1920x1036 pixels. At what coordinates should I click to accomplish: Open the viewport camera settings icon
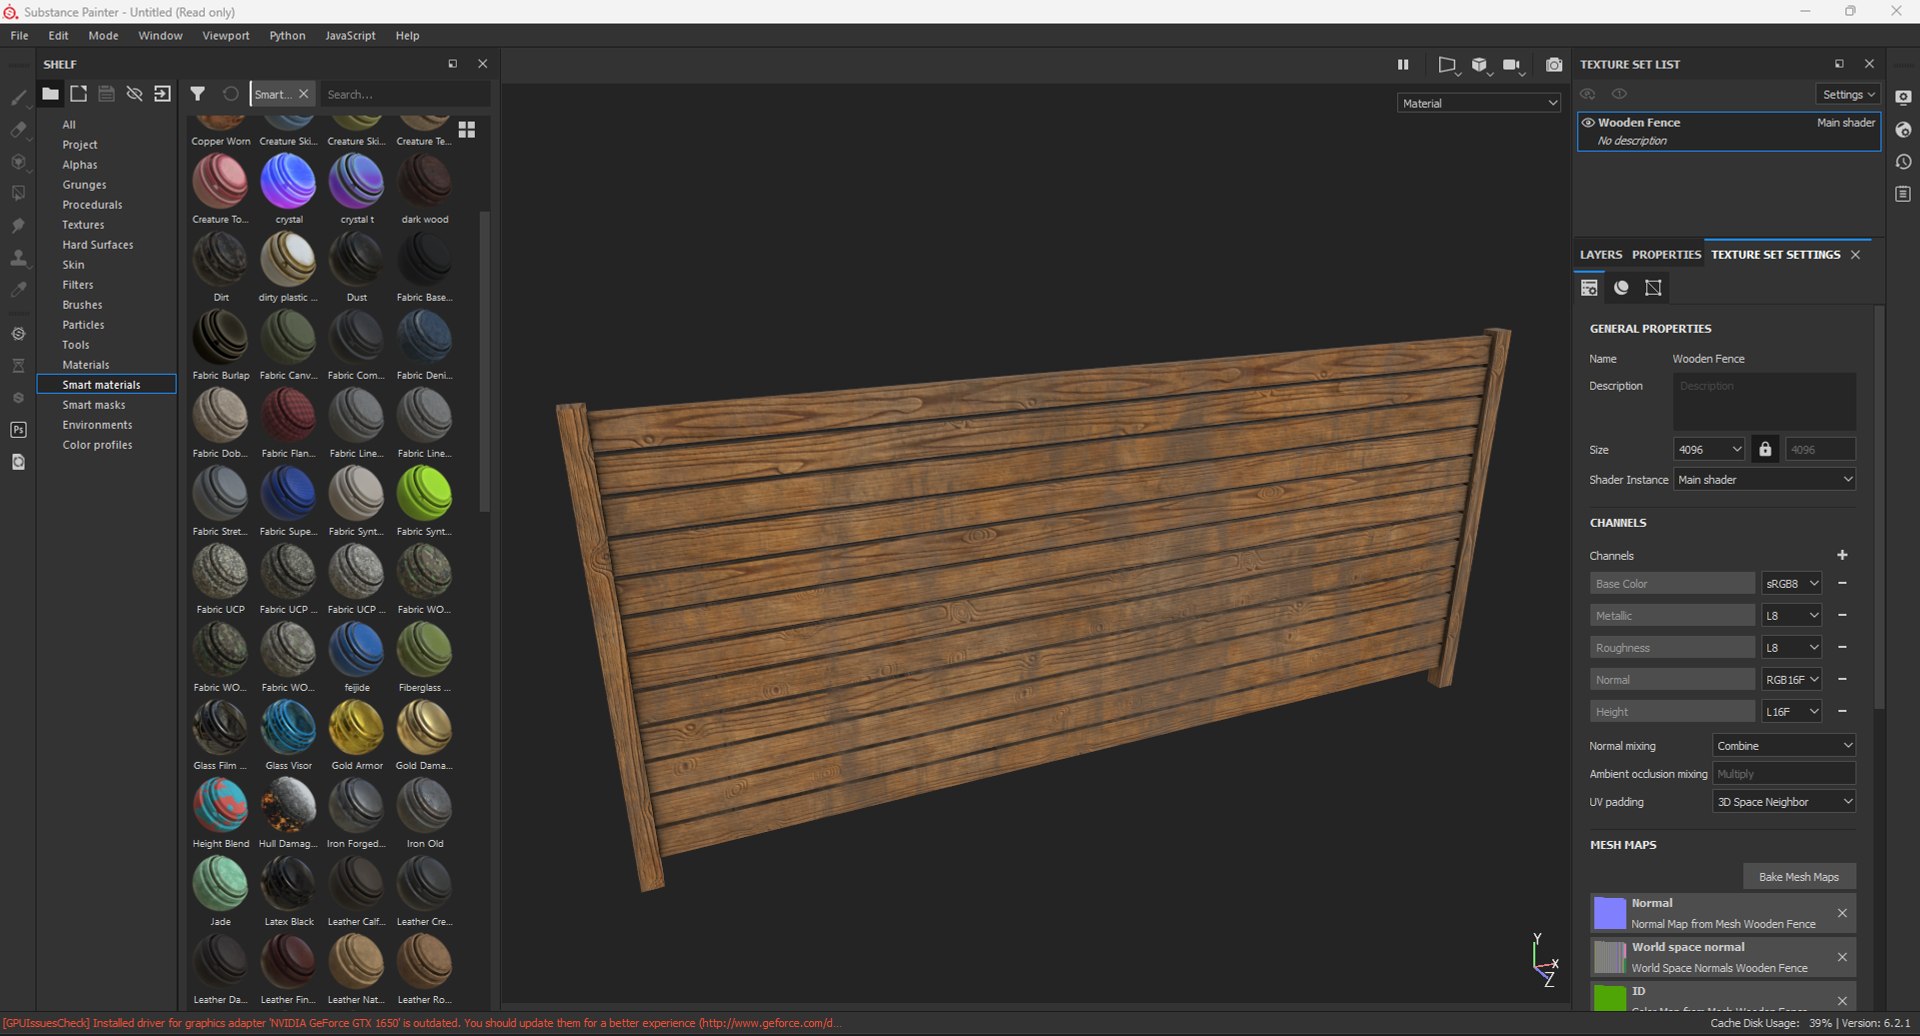[x=1512, y=65]
